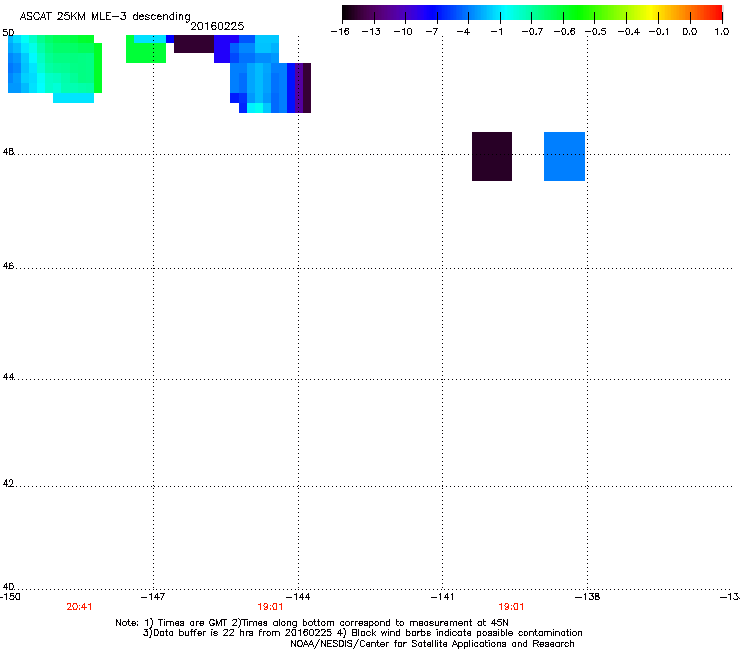The width and height of the screenshot is (740, 650).
Task: Click the latitude label 42
Action: click(8, 483)
